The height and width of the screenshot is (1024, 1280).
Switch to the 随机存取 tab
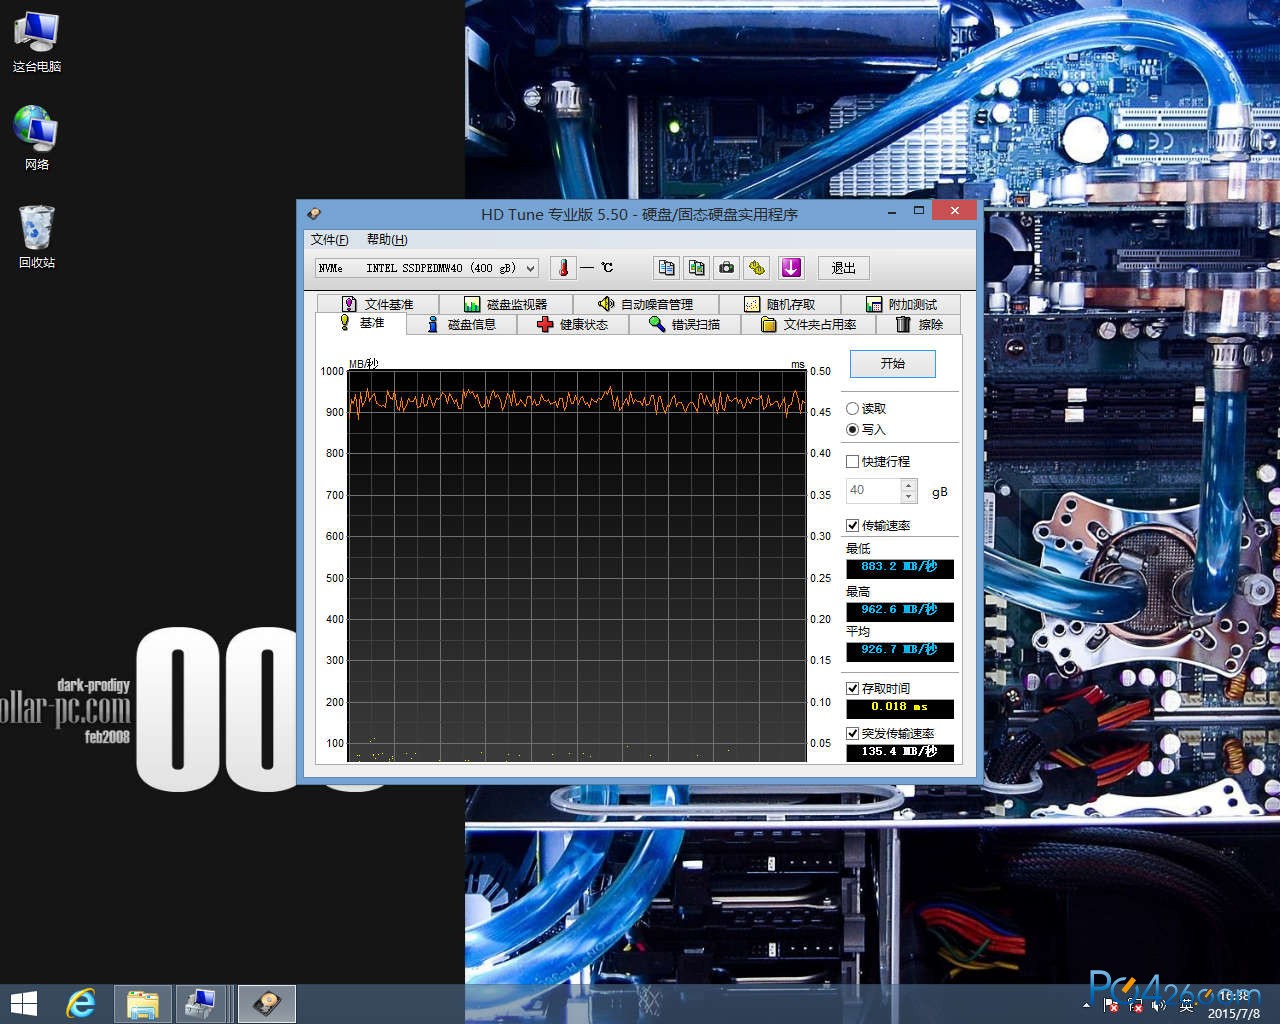[779, 304]
